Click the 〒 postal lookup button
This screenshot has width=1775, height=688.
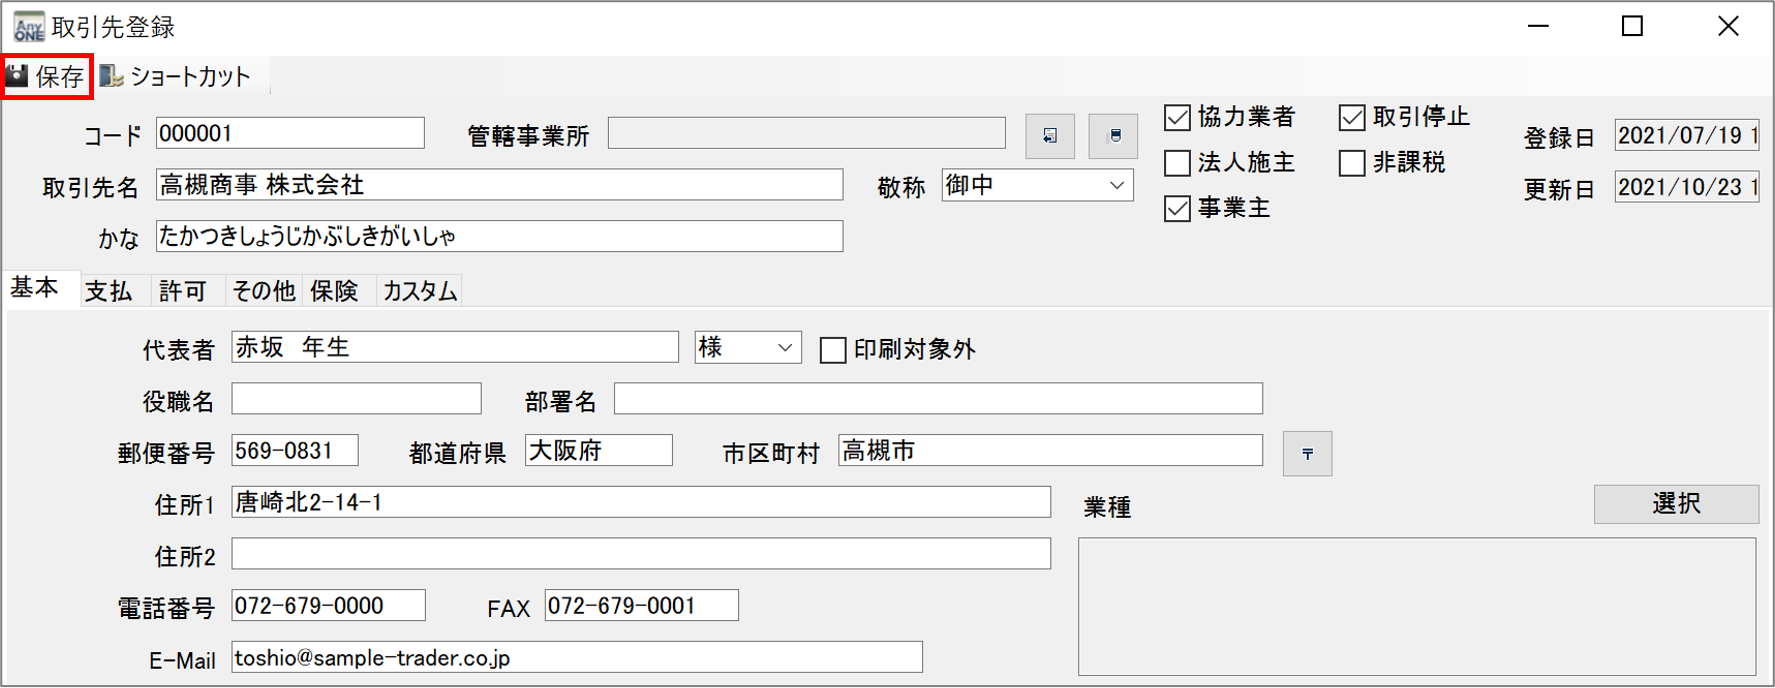pyautogui.click(x=1306, y=454)
